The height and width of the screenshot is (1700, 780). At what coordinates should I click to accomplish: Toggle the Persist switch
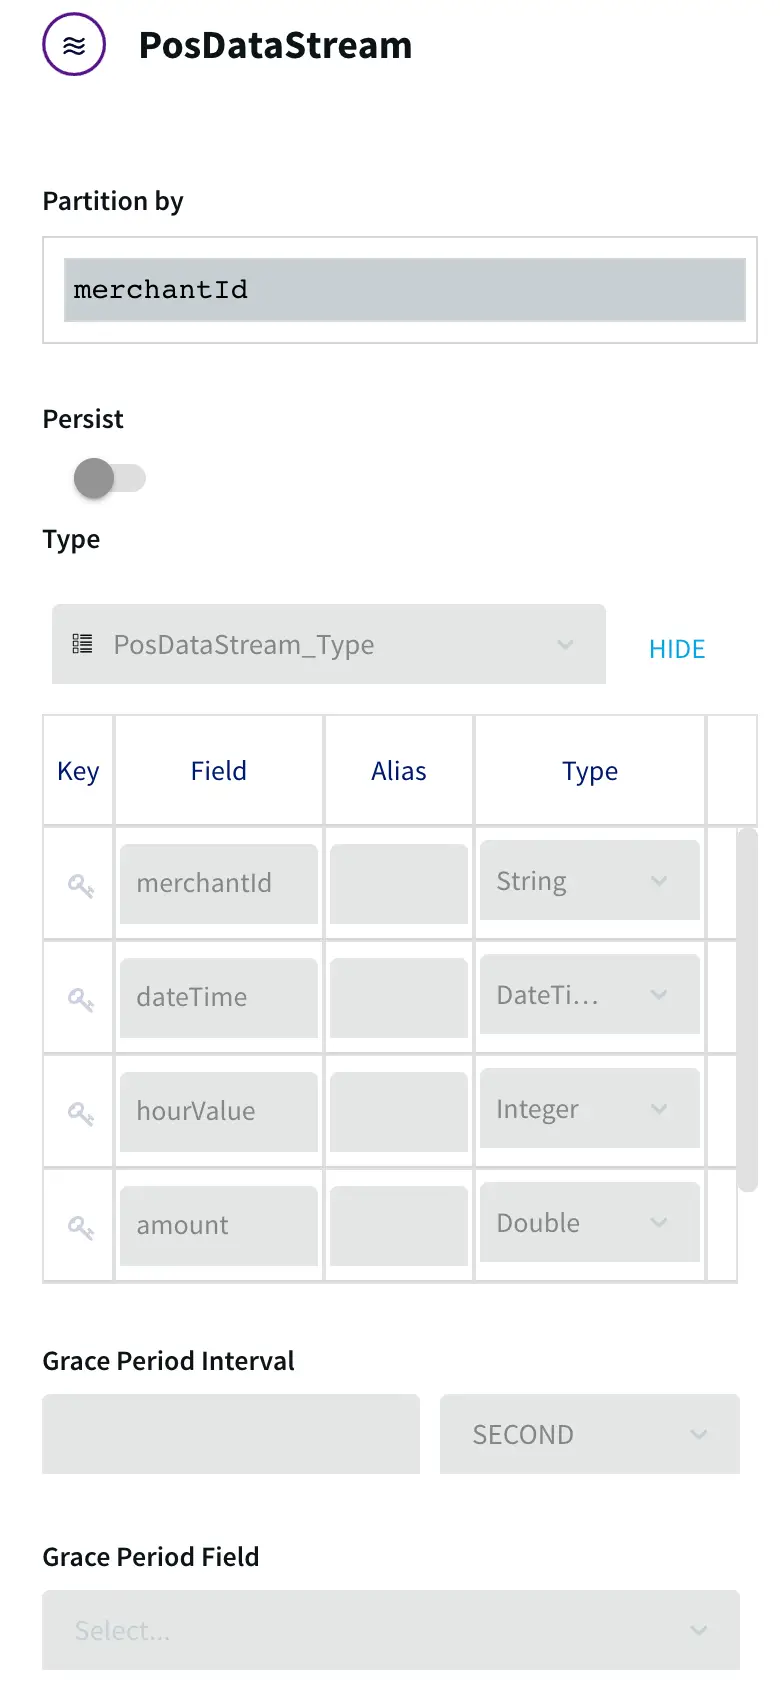pos(110,478)
